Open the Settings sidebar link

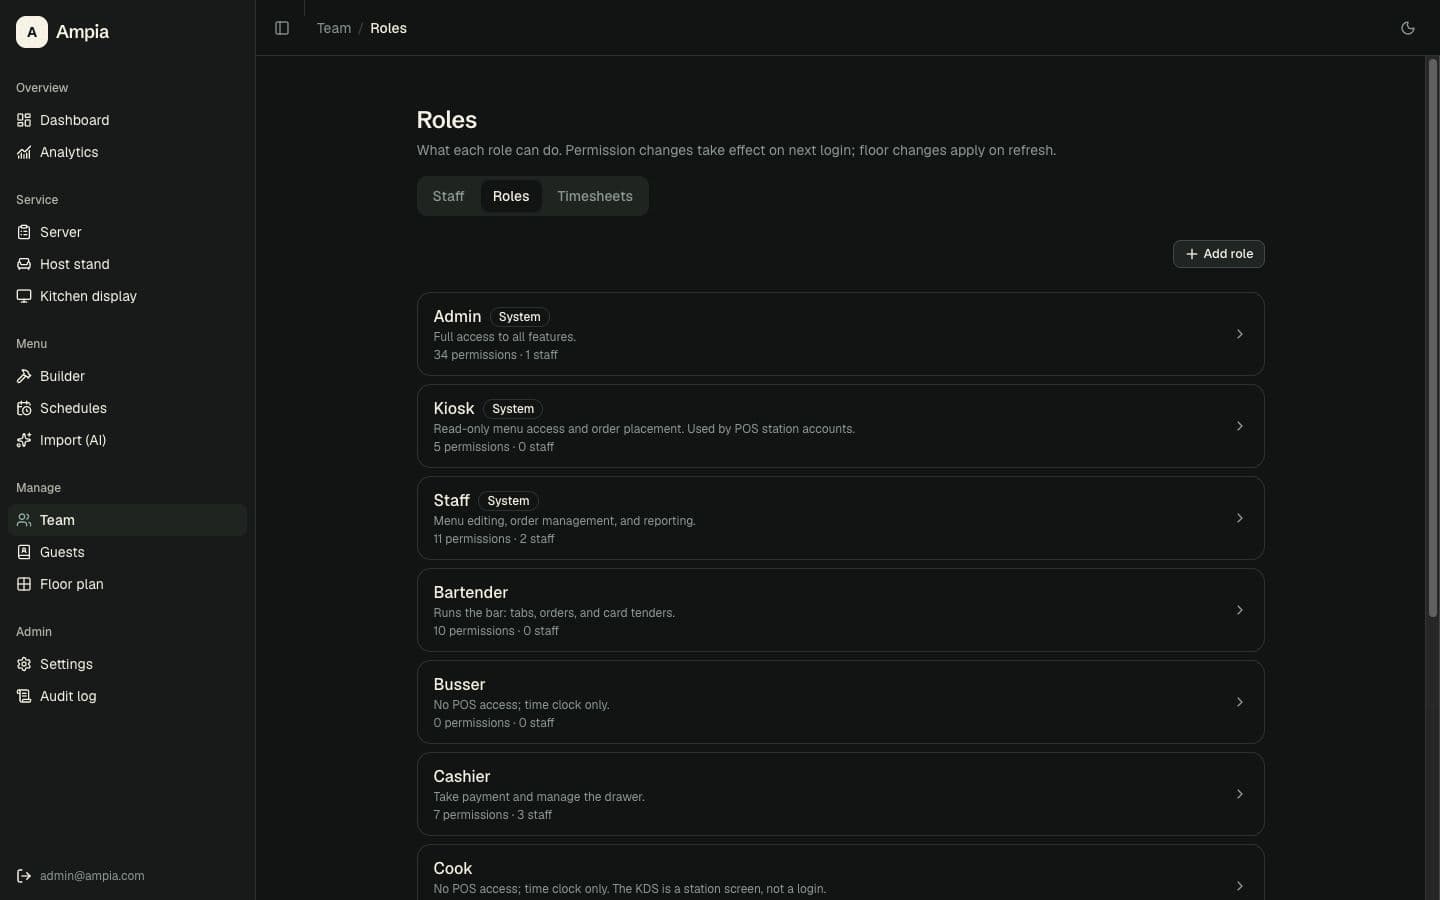pyautogui.click(x=127, y=664)
